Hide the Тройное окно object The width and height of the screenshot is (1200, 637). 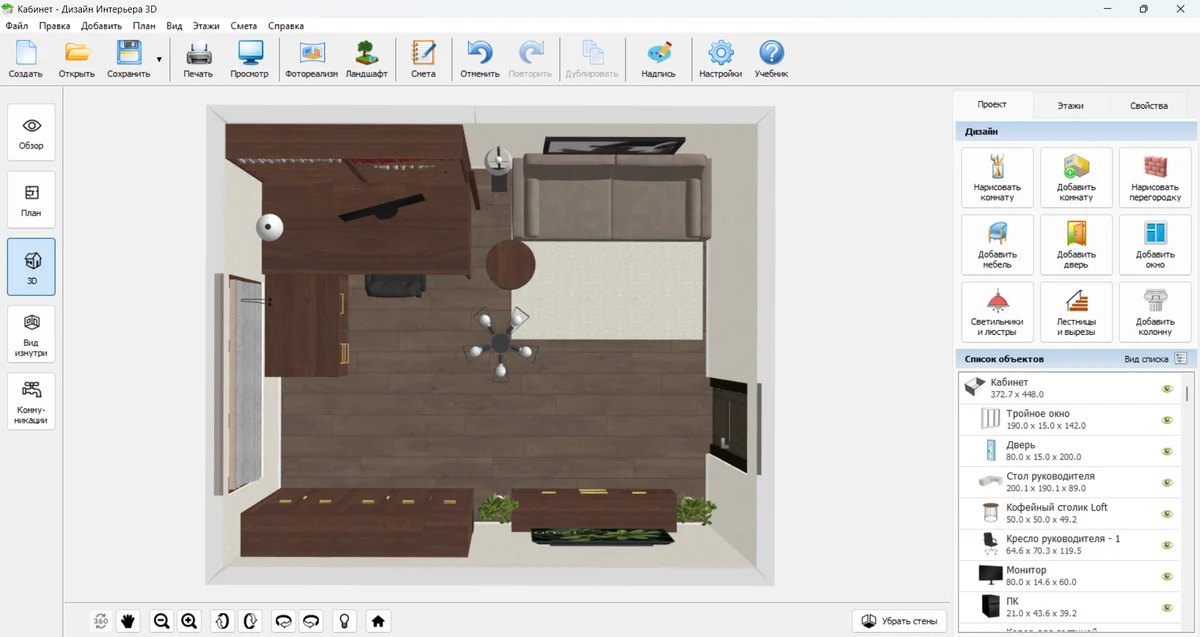pos(1166,420)
